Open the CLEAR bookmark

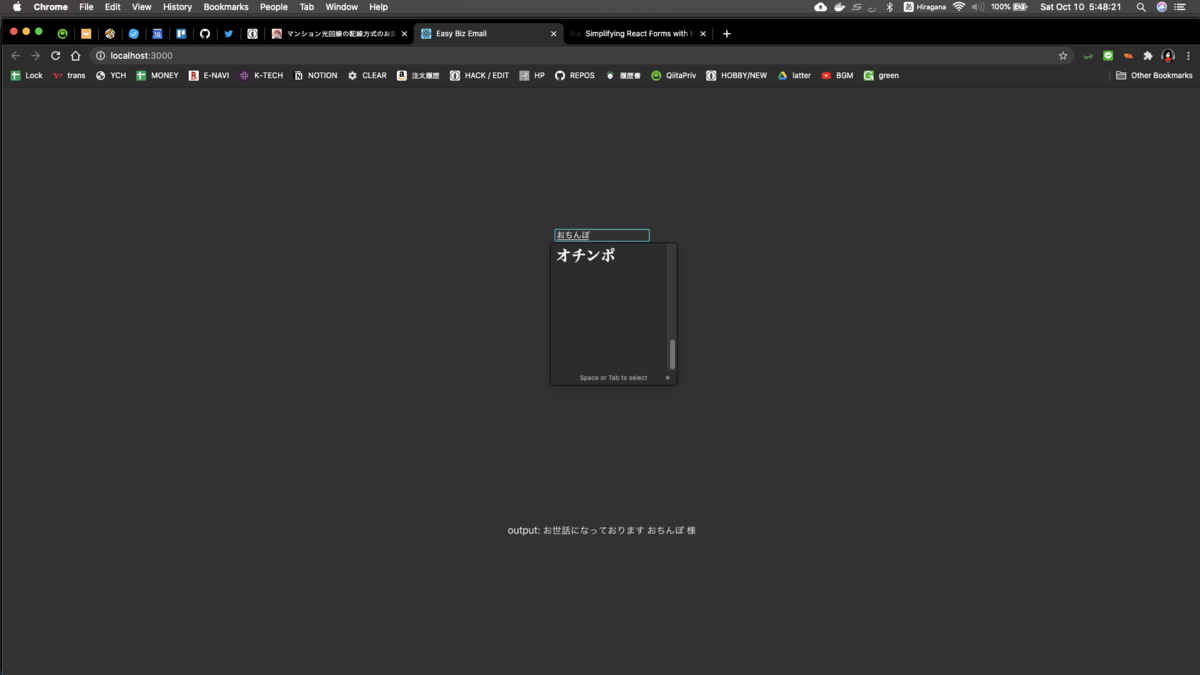[367, 75]
